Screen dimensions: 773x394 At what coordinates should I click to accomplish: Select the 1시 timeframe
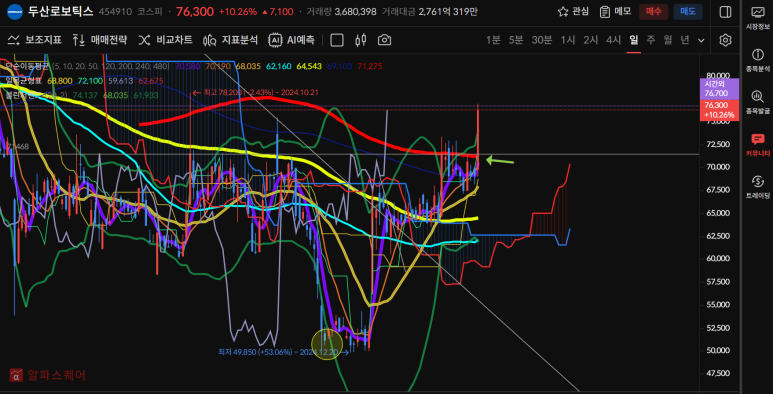click(568, 40)
